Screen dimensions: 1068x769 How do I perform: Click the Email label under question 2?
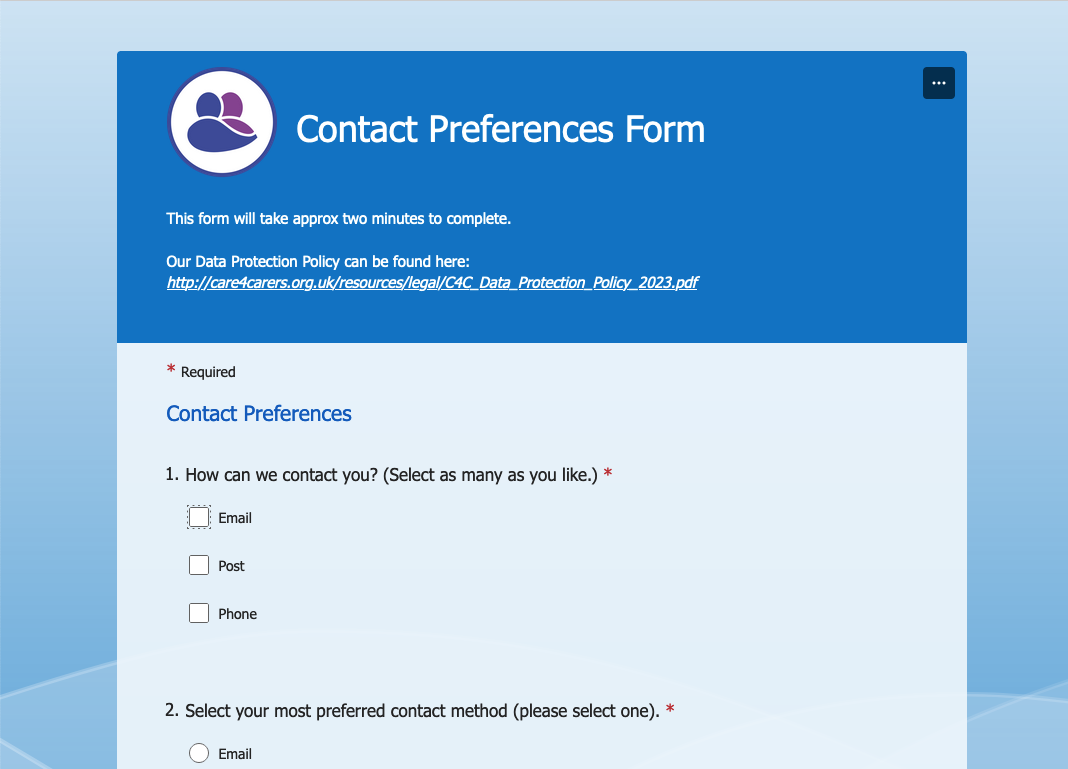tap(235, 754)
